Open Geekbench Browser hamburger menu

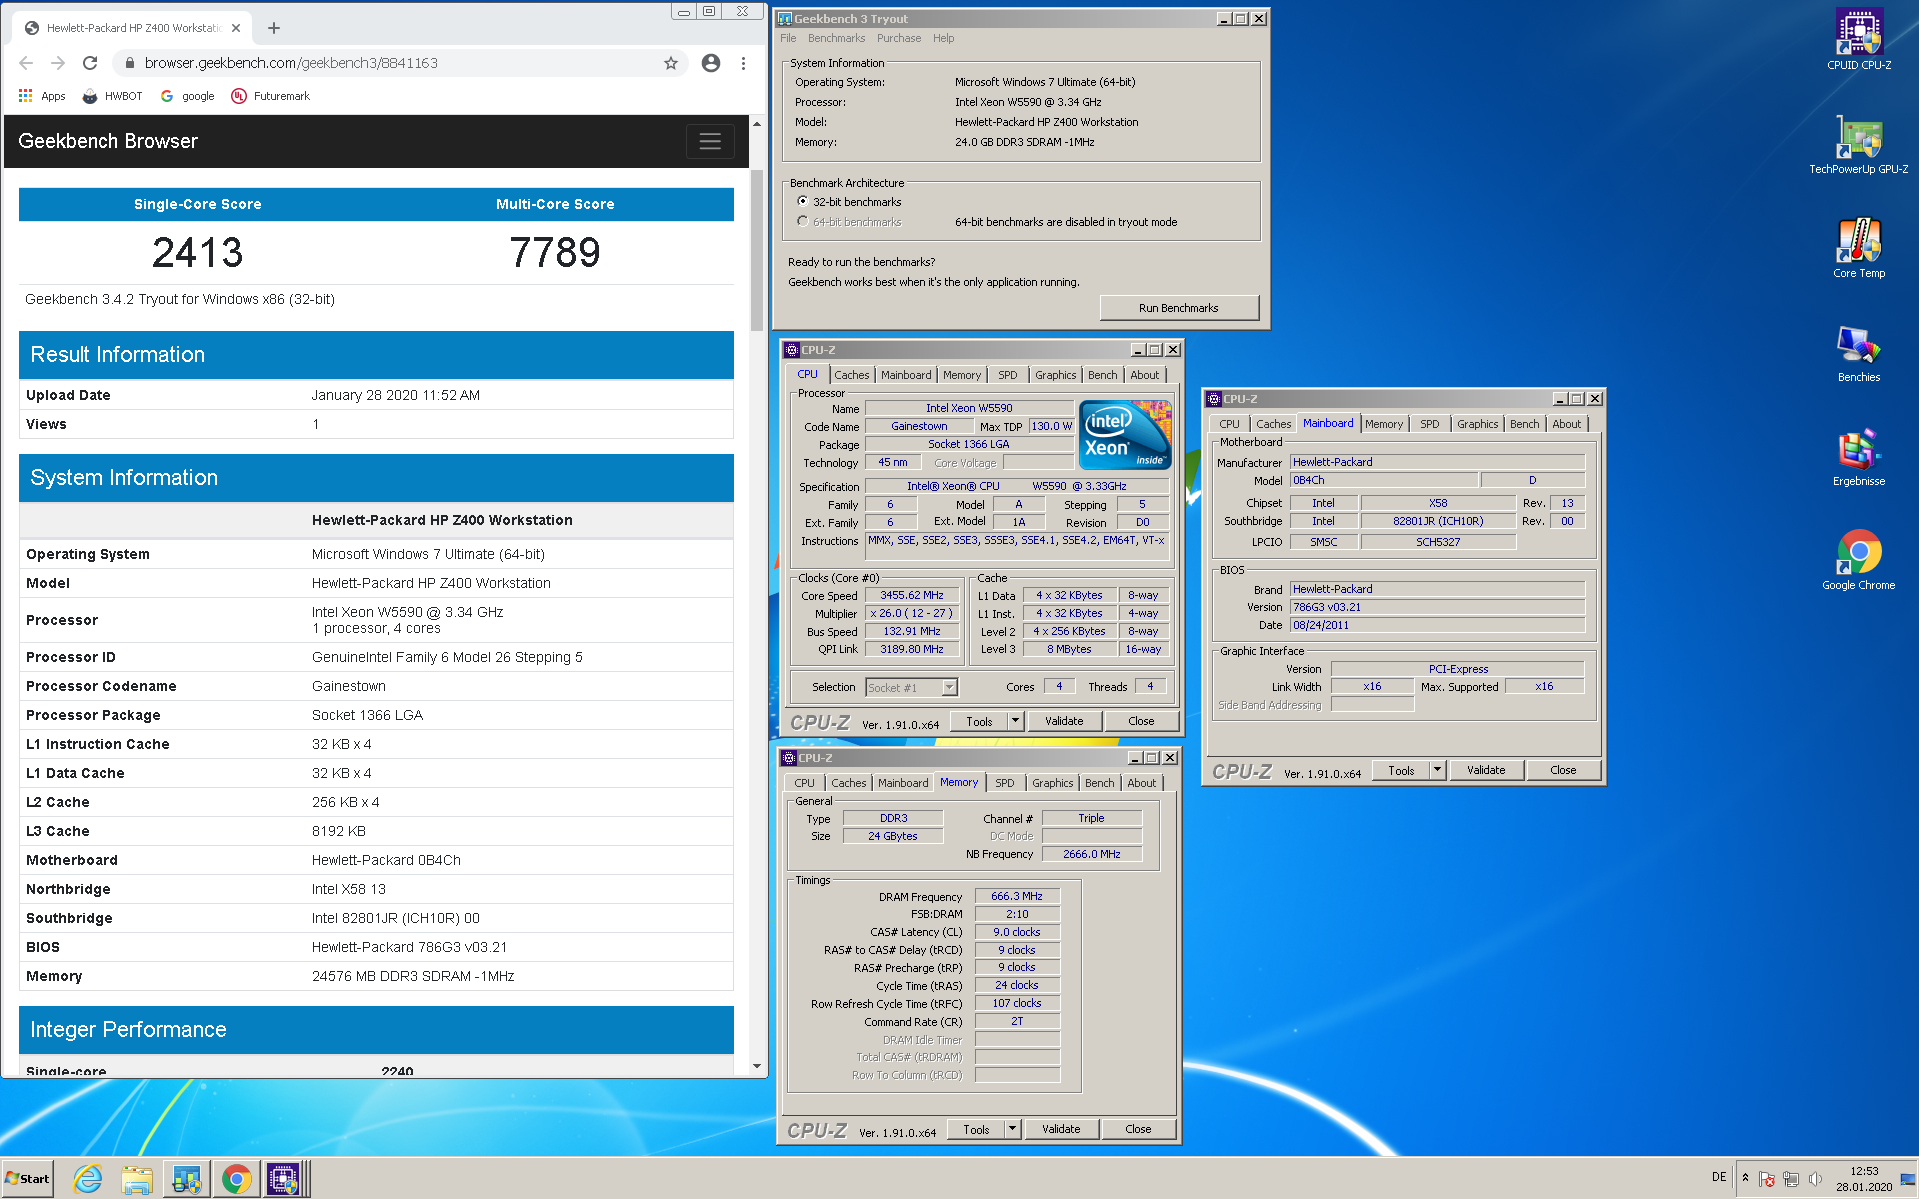(x=710, y=141)
